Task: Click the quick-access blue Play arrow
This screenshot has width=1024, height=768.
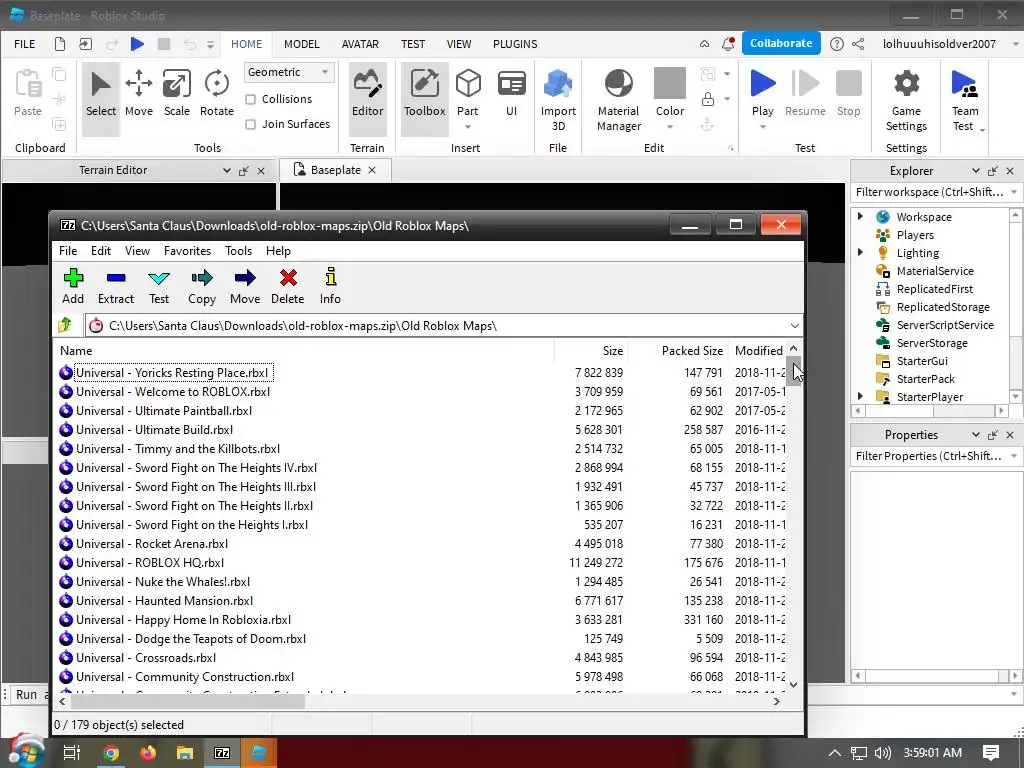Action: coord(137,44)
